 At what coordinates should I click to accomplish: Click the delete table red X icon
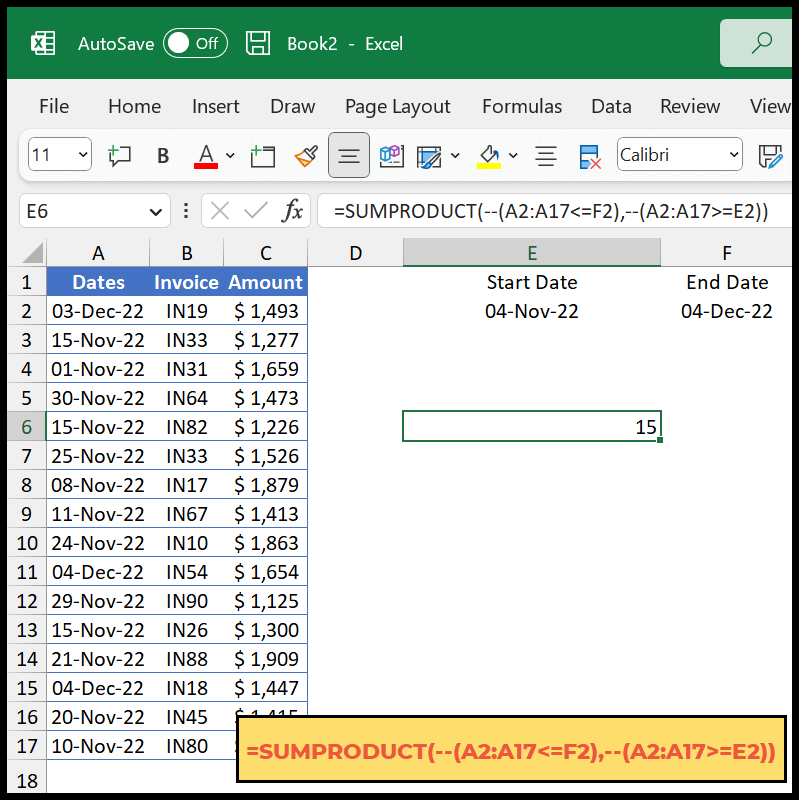(590, 156)
